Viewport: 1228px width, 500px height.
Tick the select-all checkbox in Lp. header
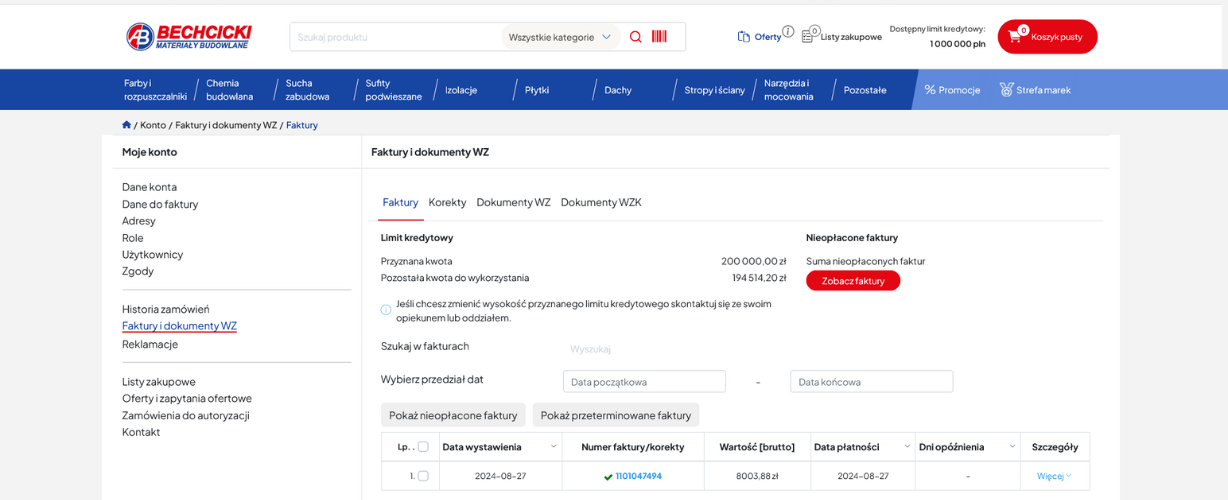[x=423, y=447]
